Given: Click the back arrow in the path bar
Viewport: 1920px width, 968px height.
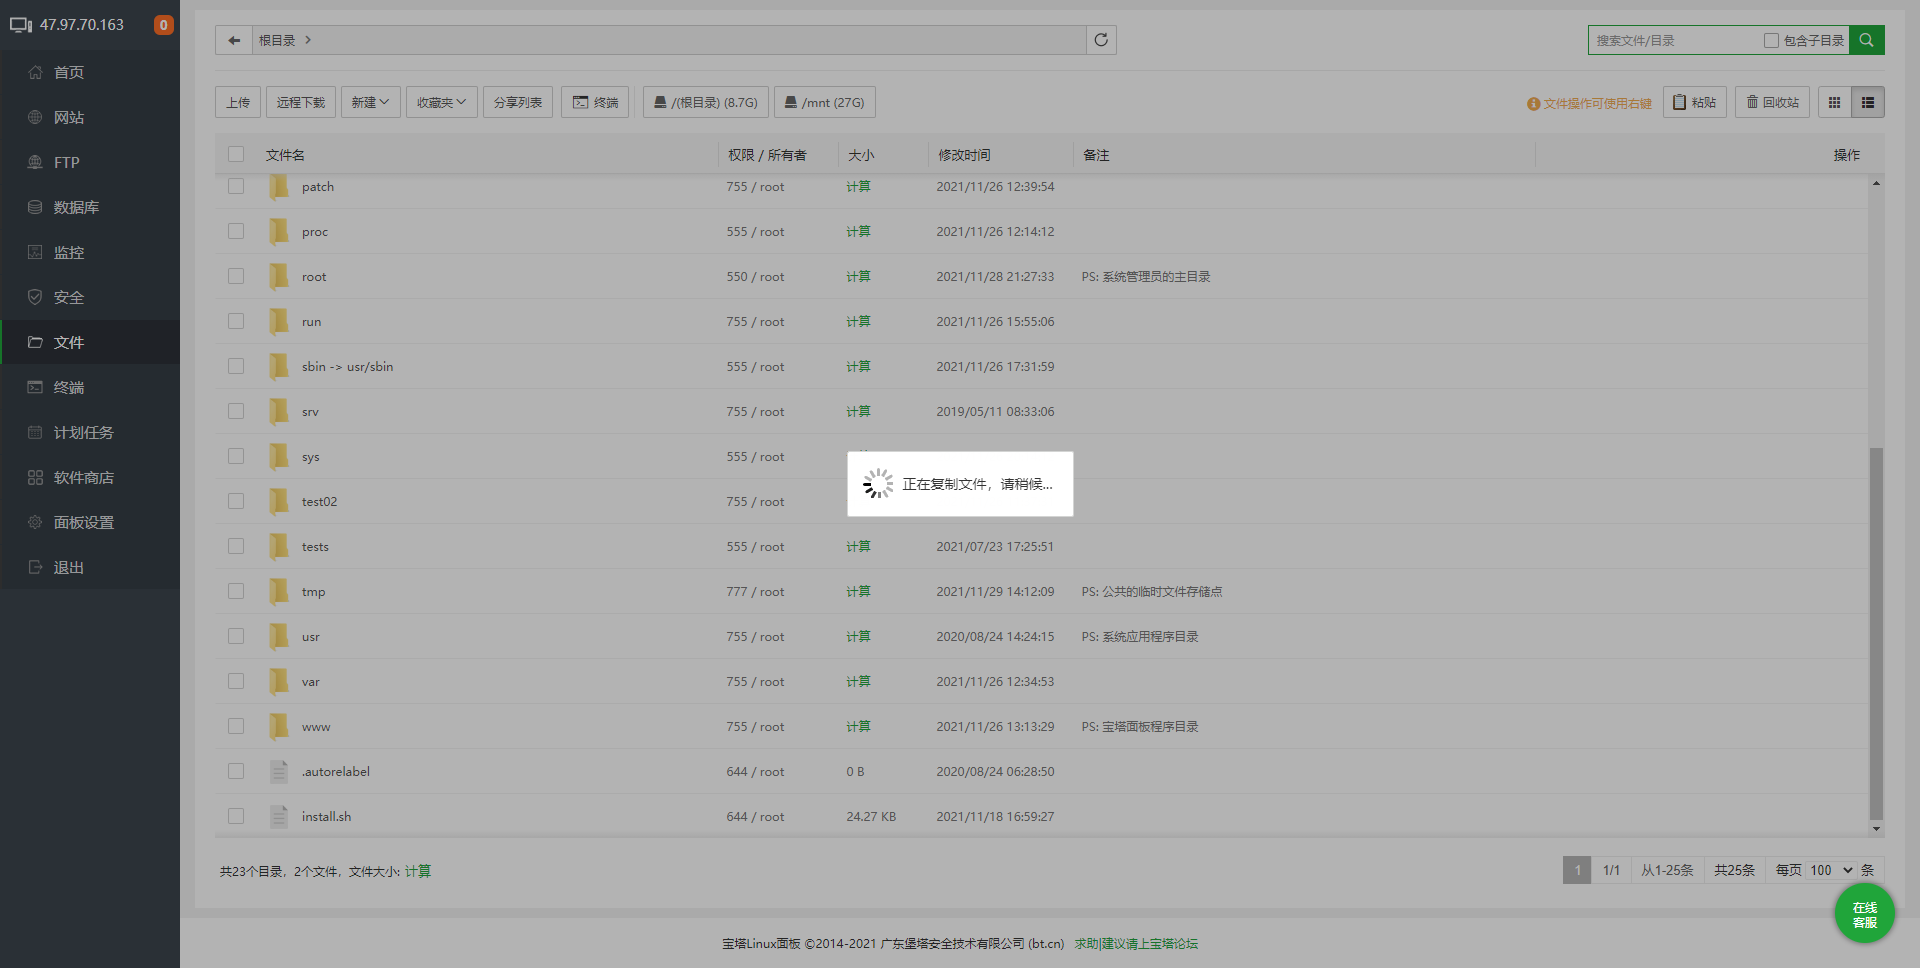Looking at the screenshot, I should [x=234, y=40].
